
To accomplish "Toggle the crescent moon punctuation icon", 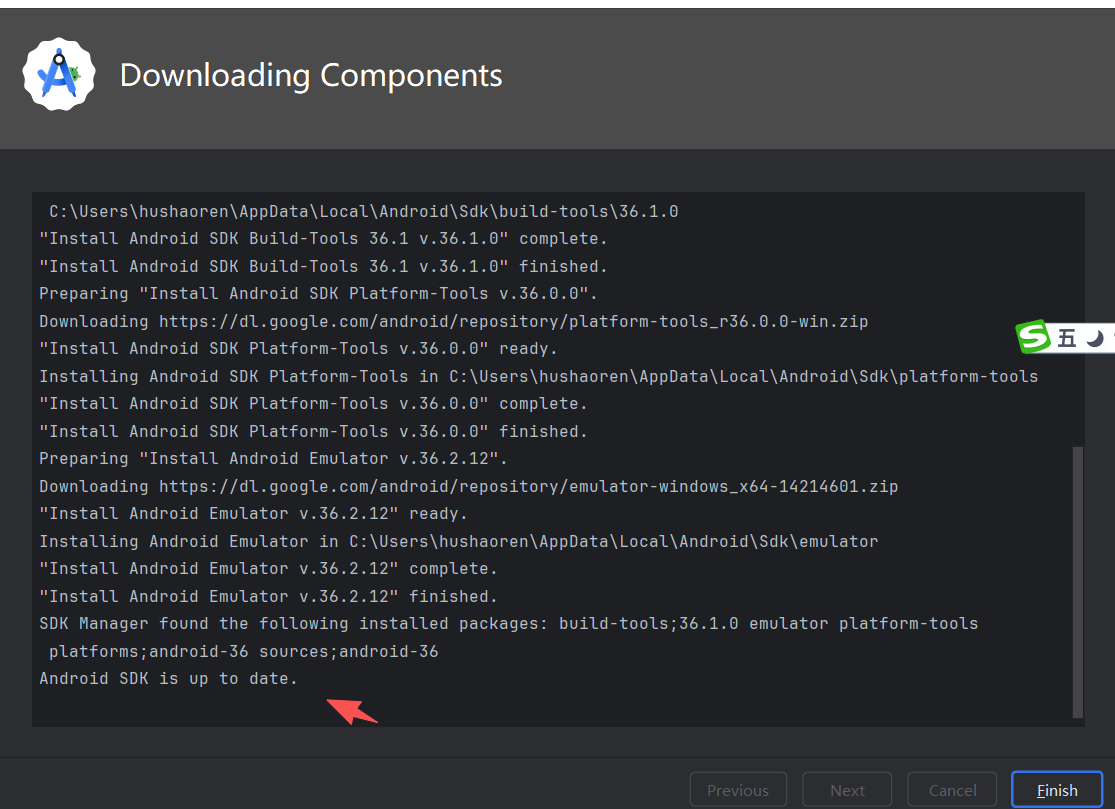I will tap(1095, 339).
